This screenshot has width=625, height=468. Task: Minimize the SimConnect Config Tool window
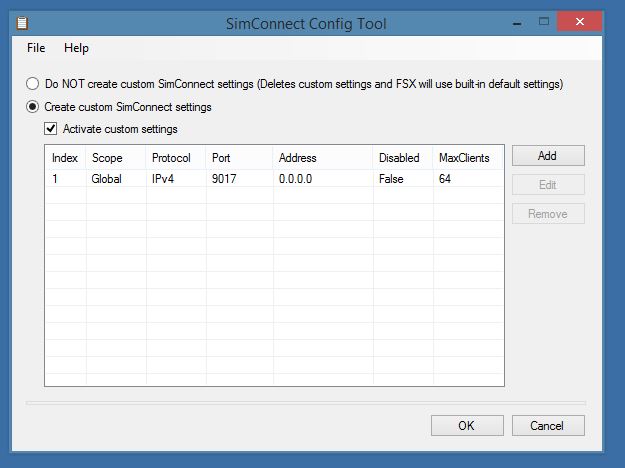[517, 23]
